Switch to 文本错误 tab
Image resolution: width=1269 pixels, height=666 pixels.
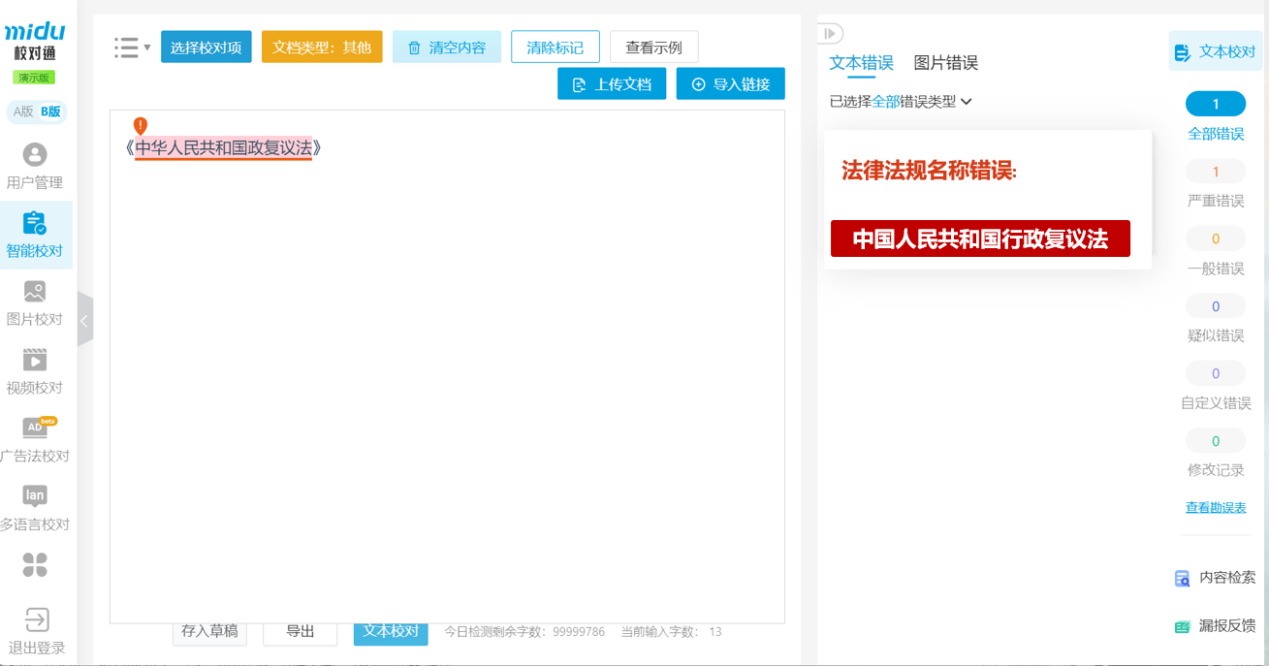pos(861,63)
